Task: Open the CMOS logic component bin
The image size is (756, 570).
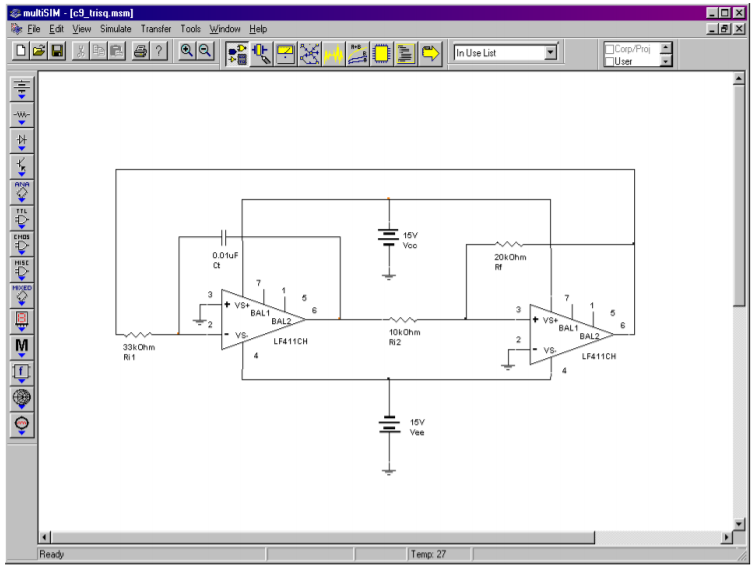Action: (21, 242)
